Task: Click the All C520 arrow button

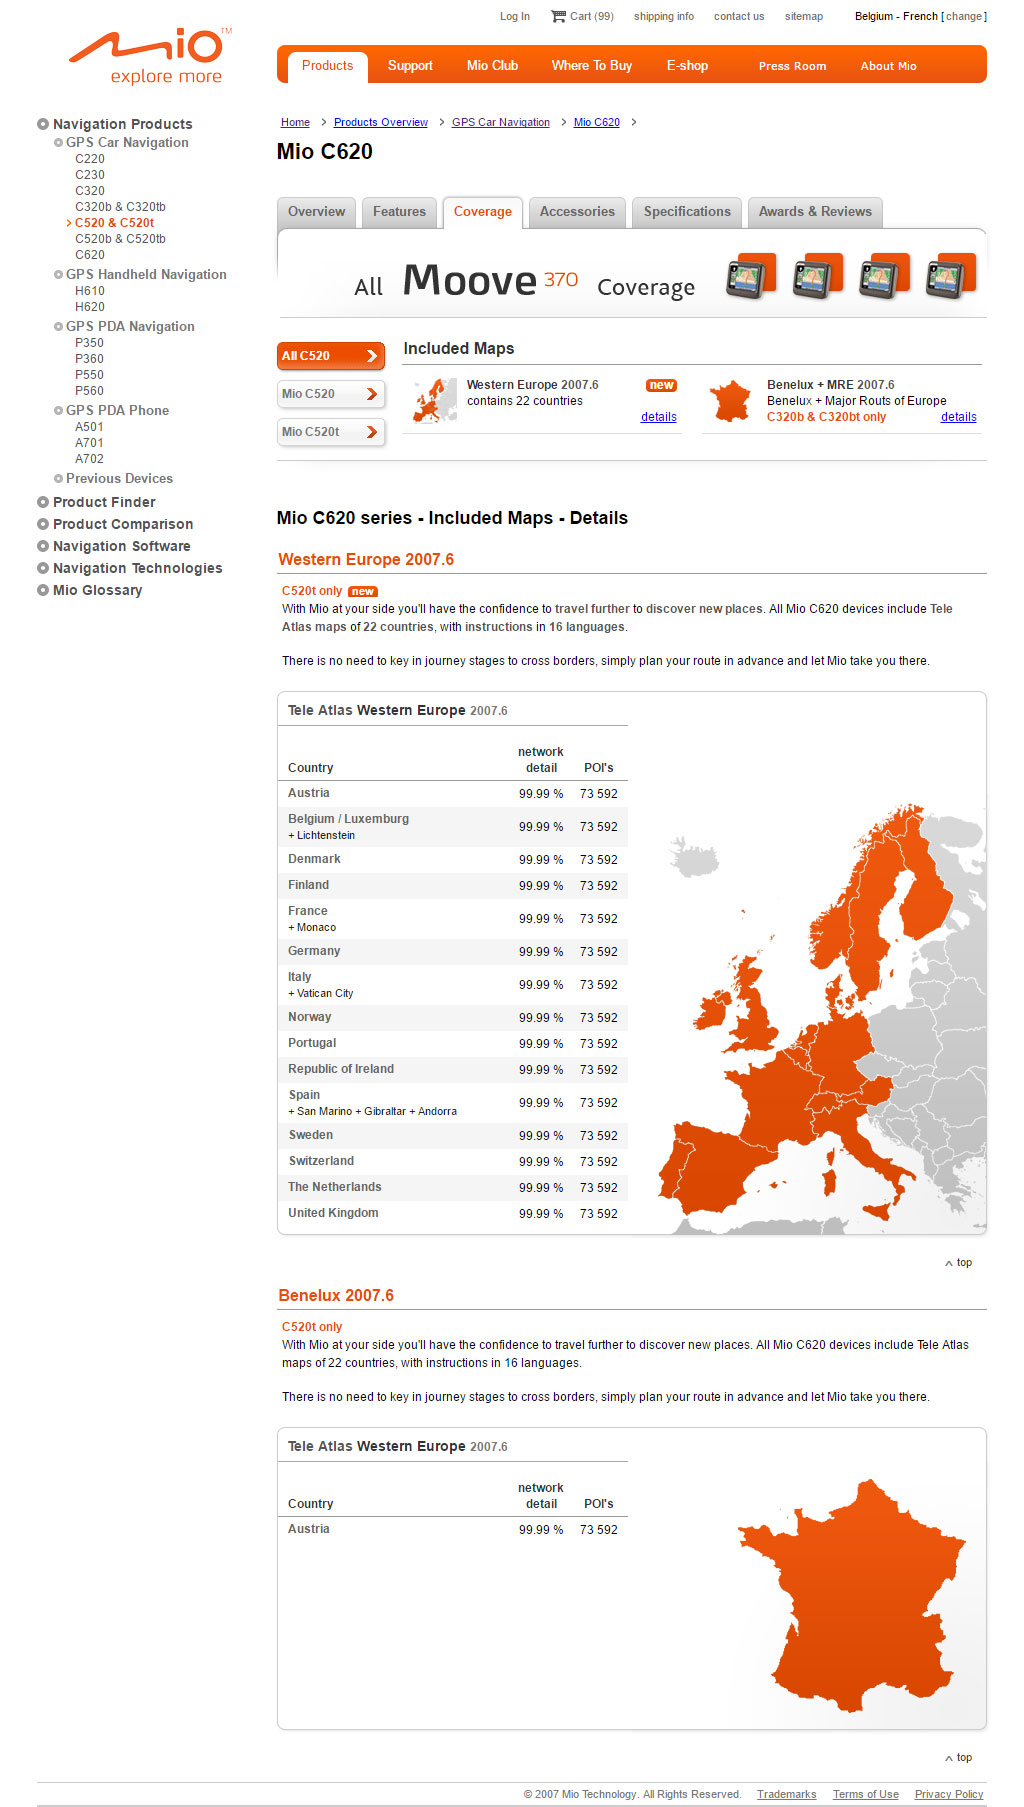Action: point(331,356)
